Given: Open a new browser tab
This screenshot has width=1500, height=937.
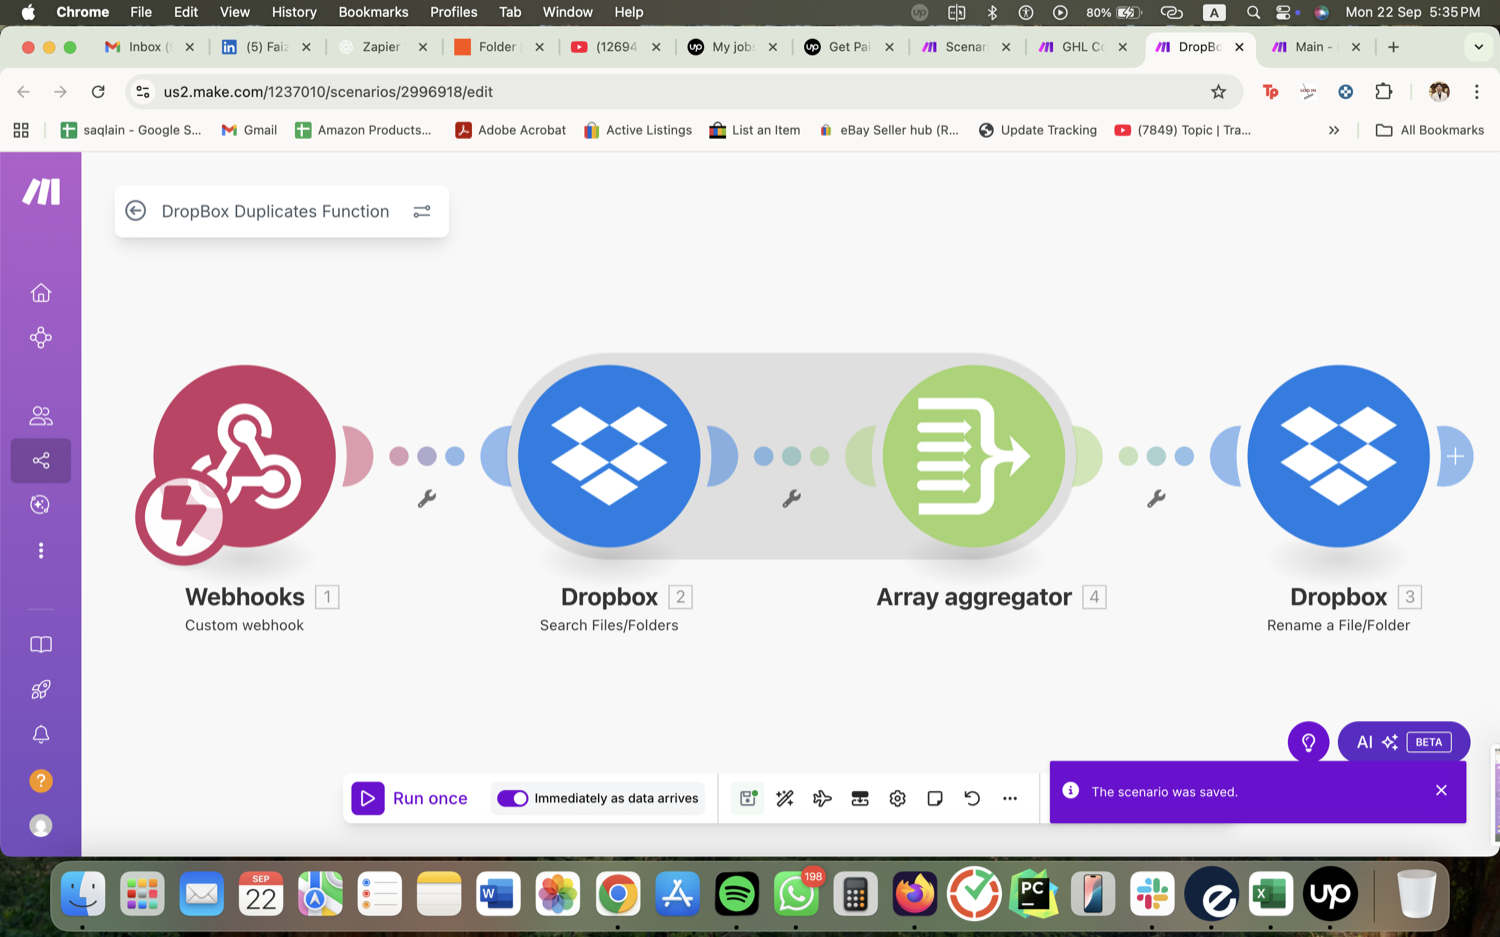Looking at the screenshot, I should [x=1393, y=47].
